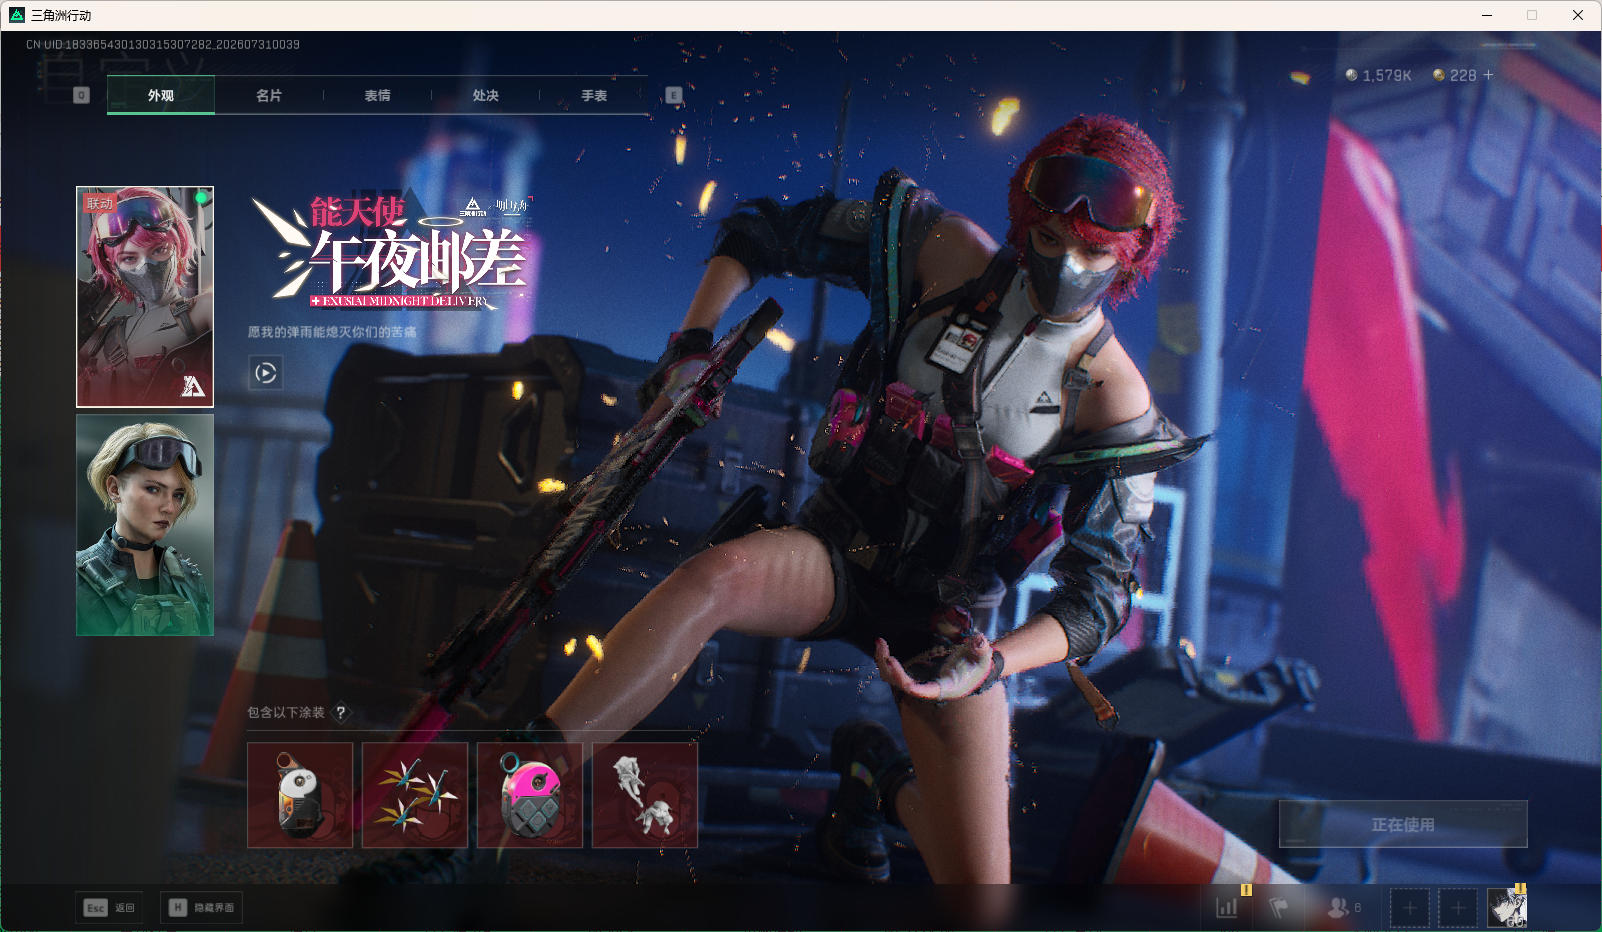
Task: Click the second empty squad slot
Action: (x=1458, y=908)
